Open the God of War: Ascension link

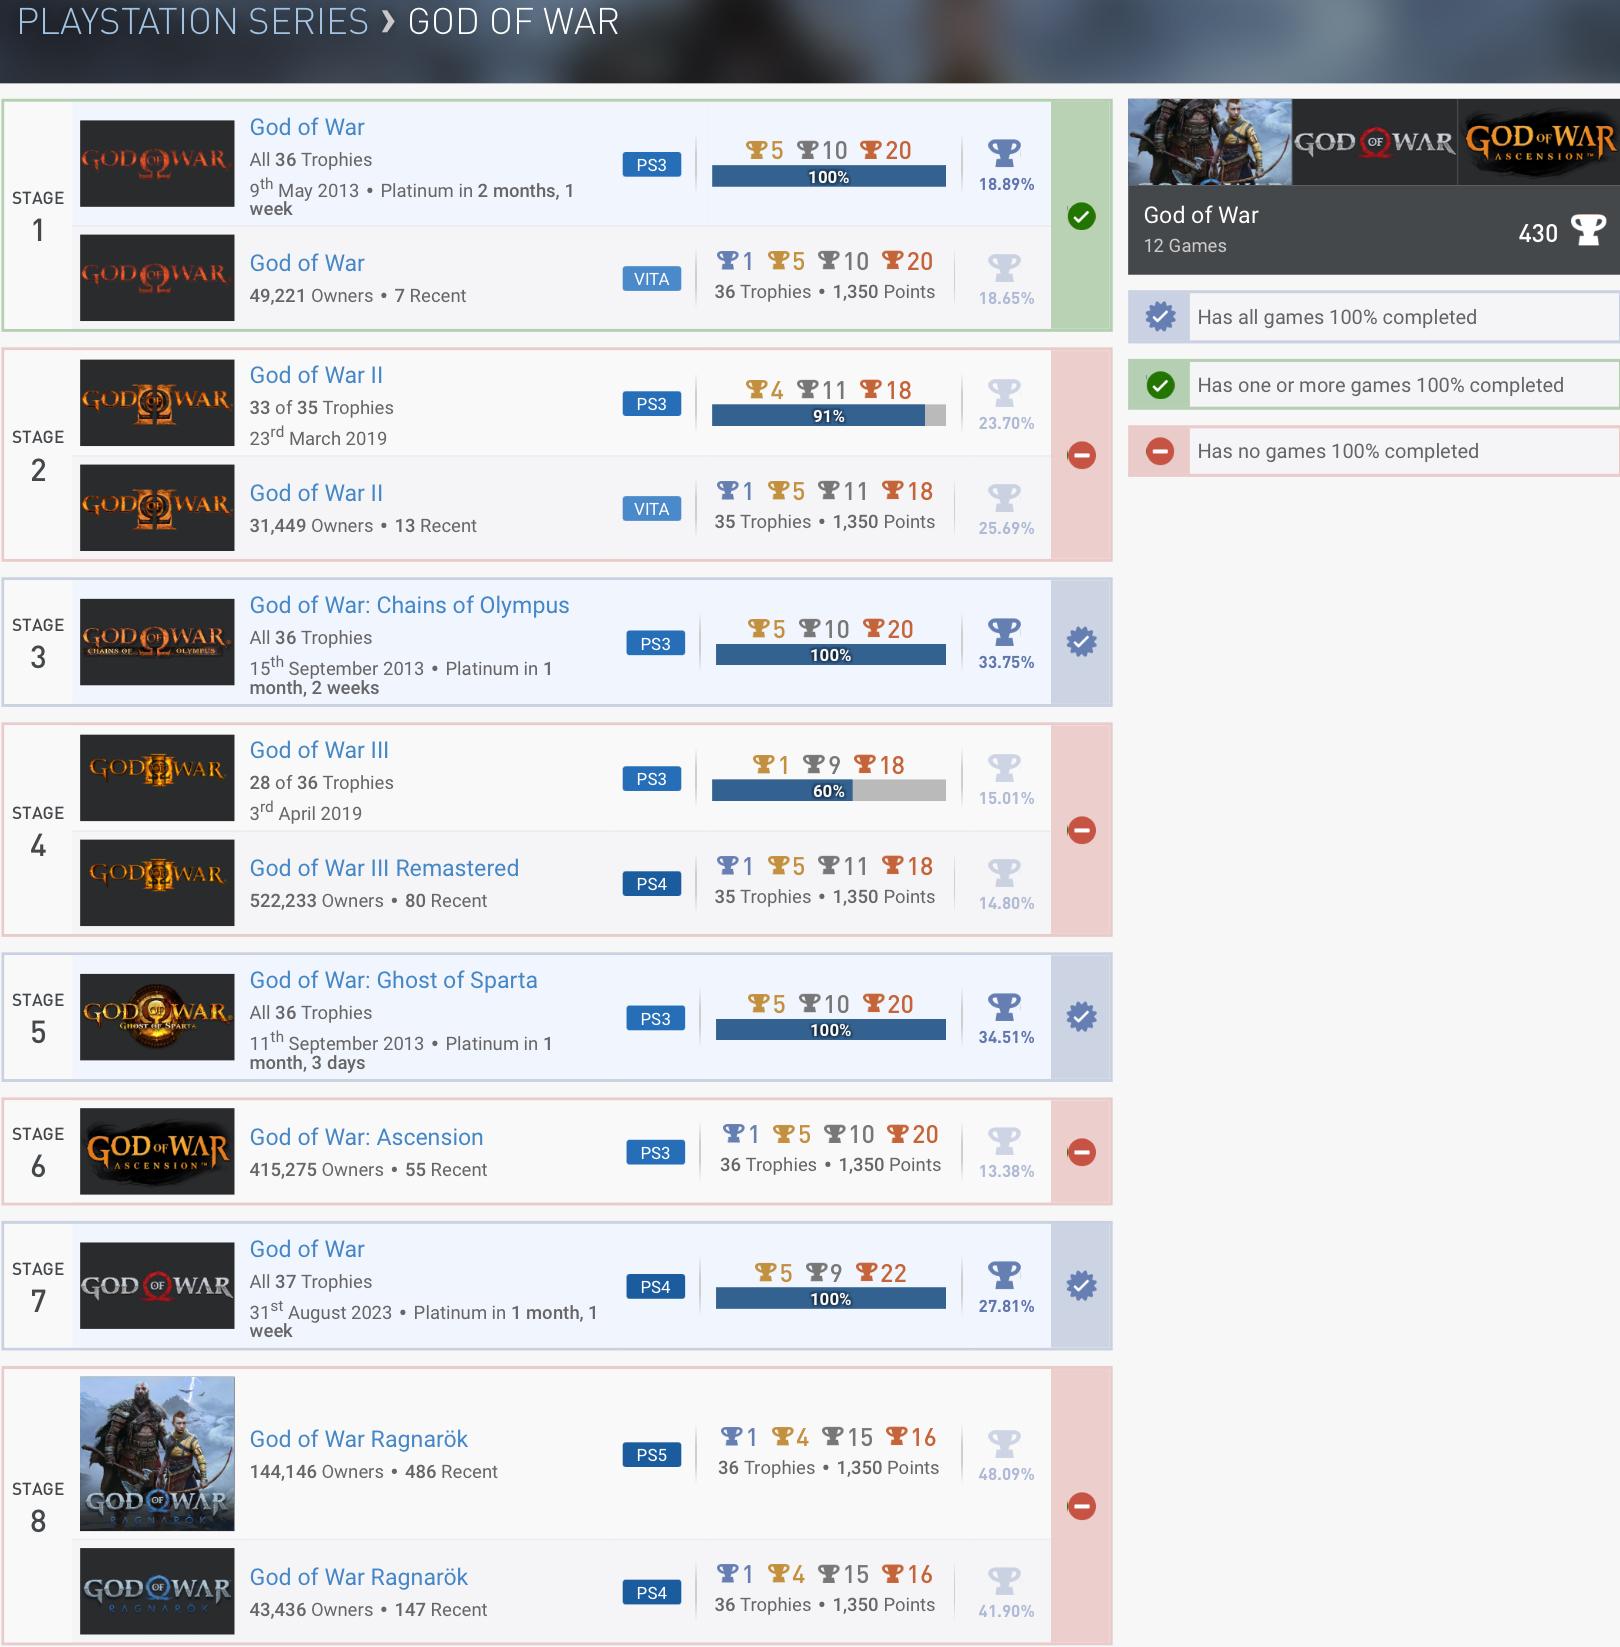(366, 1137)
